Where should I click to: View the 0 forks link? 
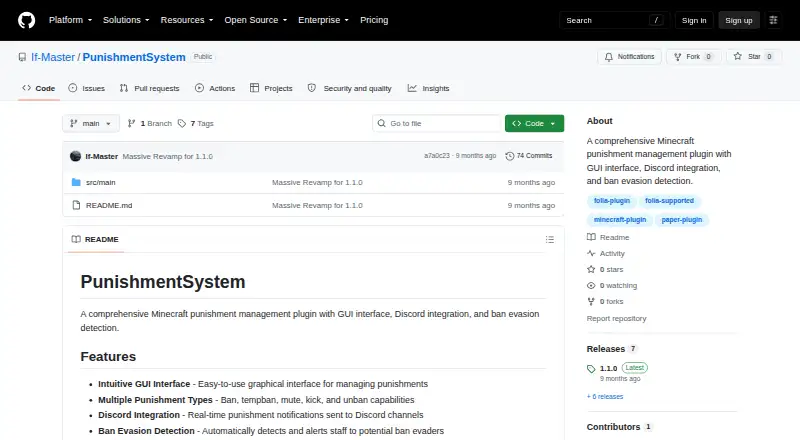605,302
